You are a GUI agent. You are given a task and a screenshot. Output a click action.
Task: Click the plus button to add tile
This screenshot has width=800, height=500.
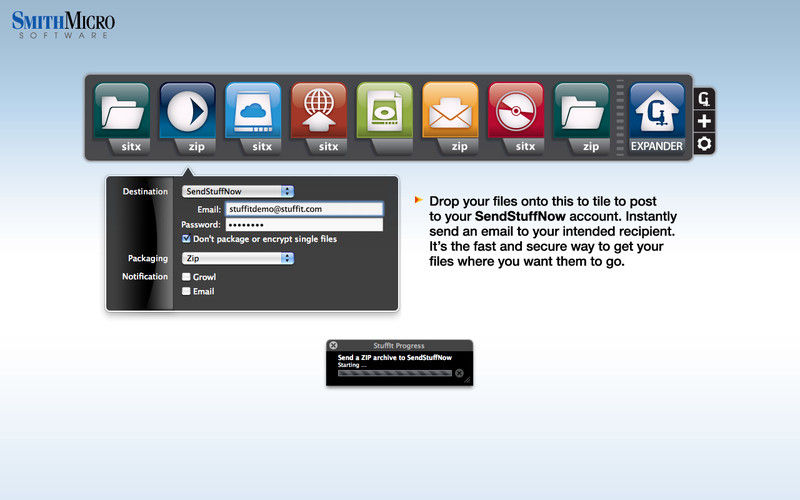pyautogui.click(x=704, y=121)
